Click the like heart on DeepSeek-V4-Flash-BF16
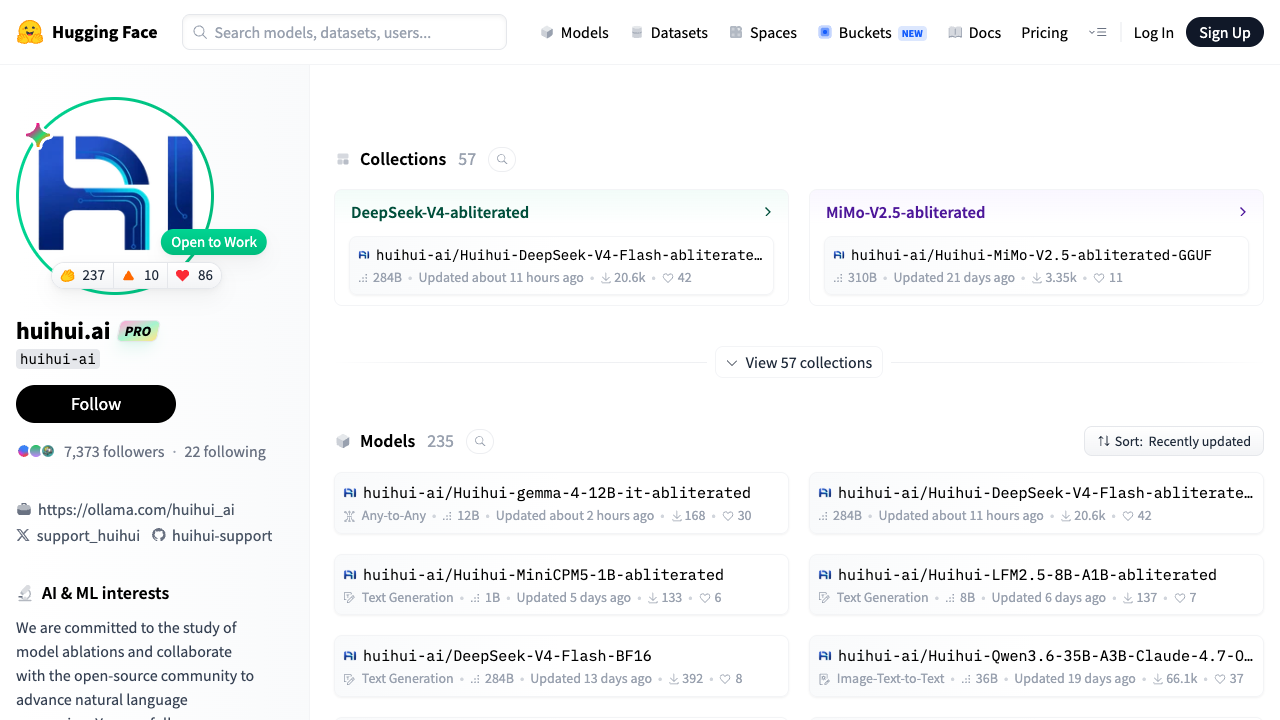 [x=726, y=679]
